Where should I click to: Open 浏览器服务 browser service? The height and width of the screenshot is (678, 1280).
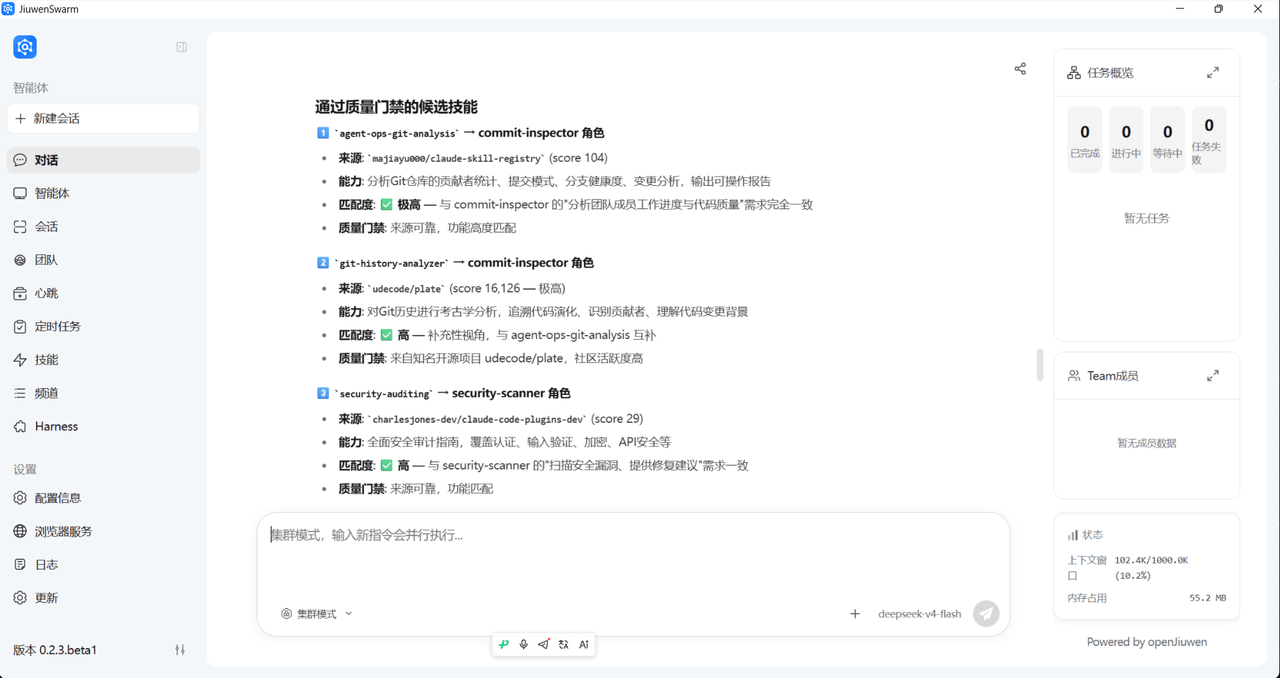[103, 531]
